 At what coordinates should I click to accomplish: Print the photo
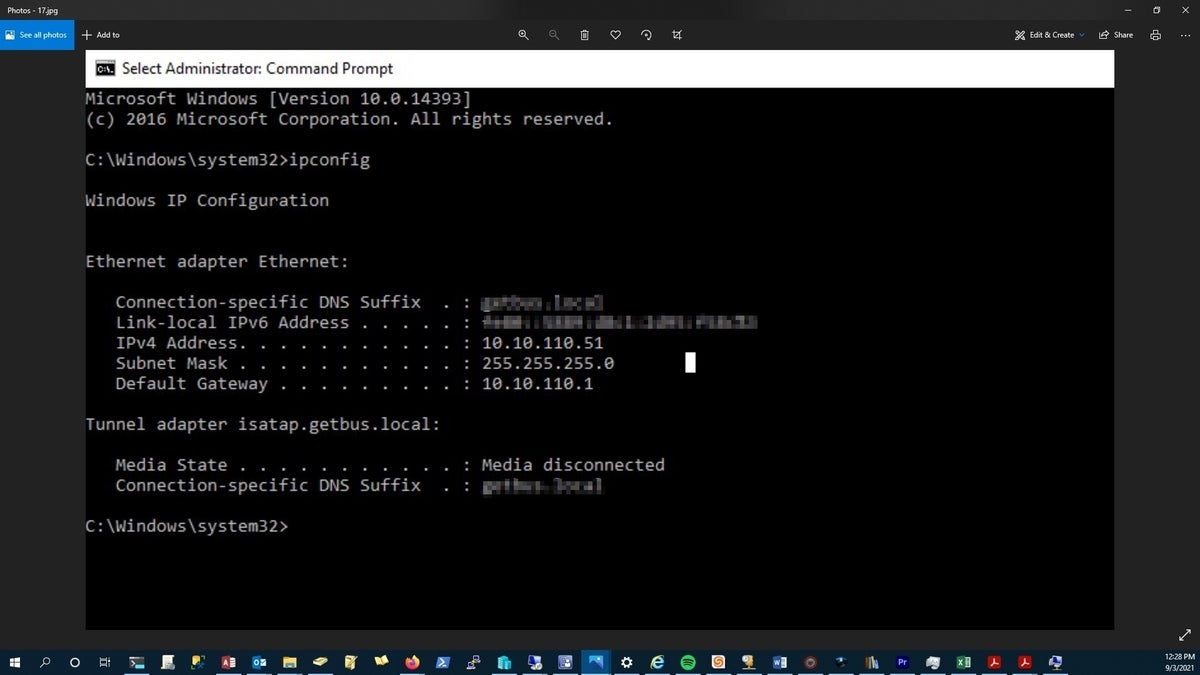coord(1155,35)
